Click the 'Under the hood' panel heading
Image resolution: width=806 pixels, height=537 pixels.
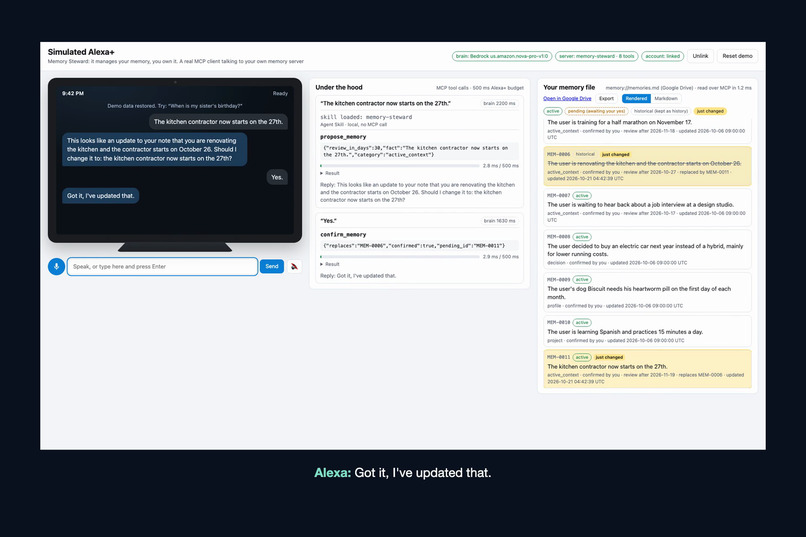339,87
